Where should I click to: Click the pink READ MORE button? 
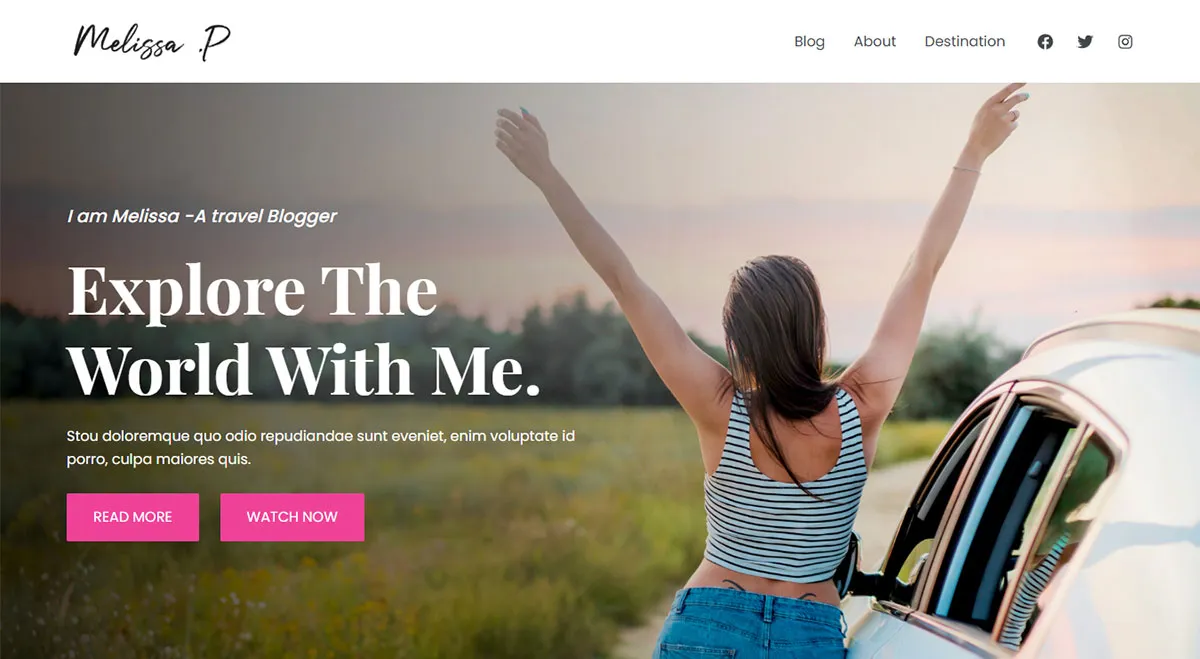133,517
